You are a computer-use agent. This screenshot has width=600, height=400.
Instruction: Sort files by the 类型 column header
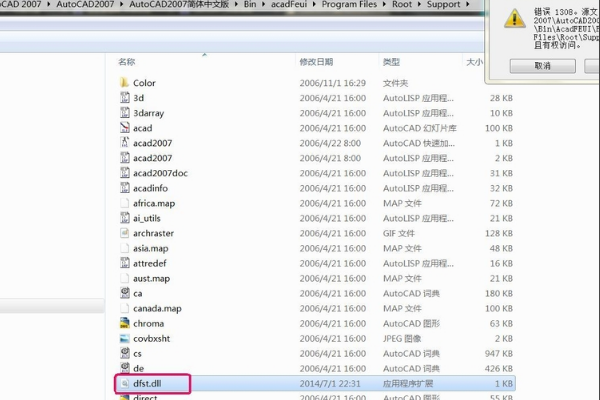click(x=391, y=62)
